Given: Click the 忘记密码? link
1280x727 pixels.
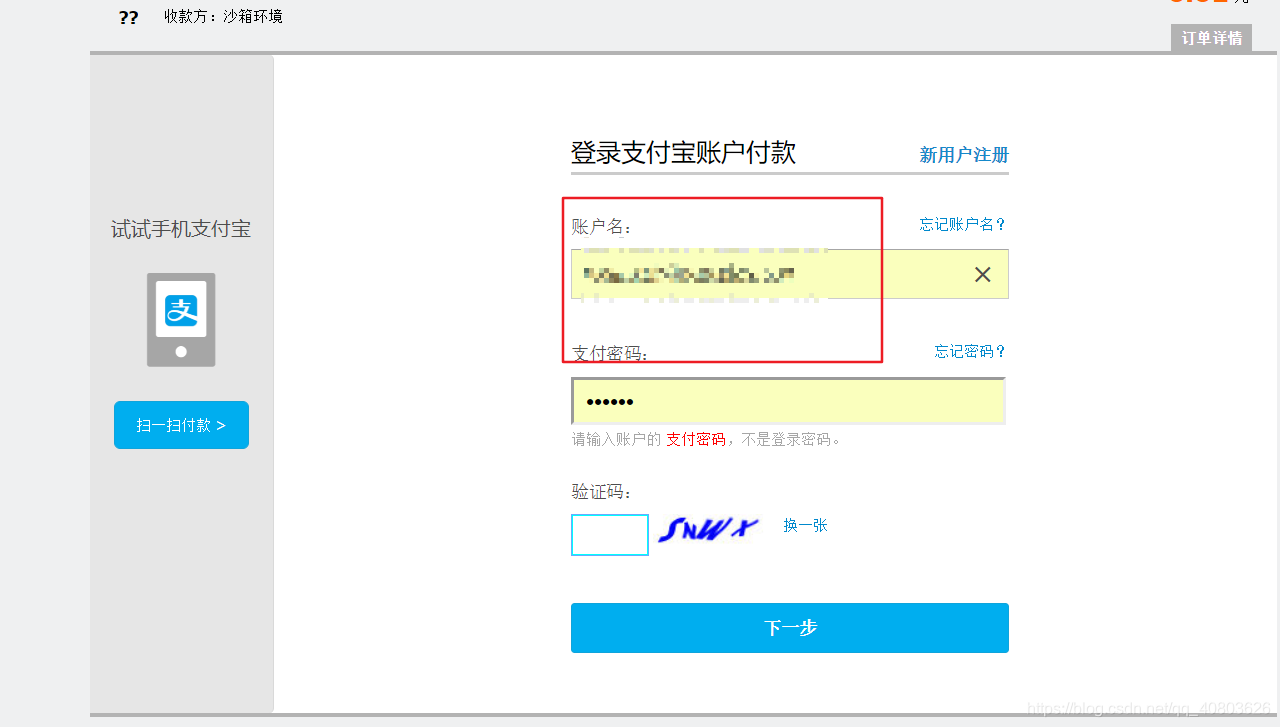Looking at the screenshot, I should 970,351.
